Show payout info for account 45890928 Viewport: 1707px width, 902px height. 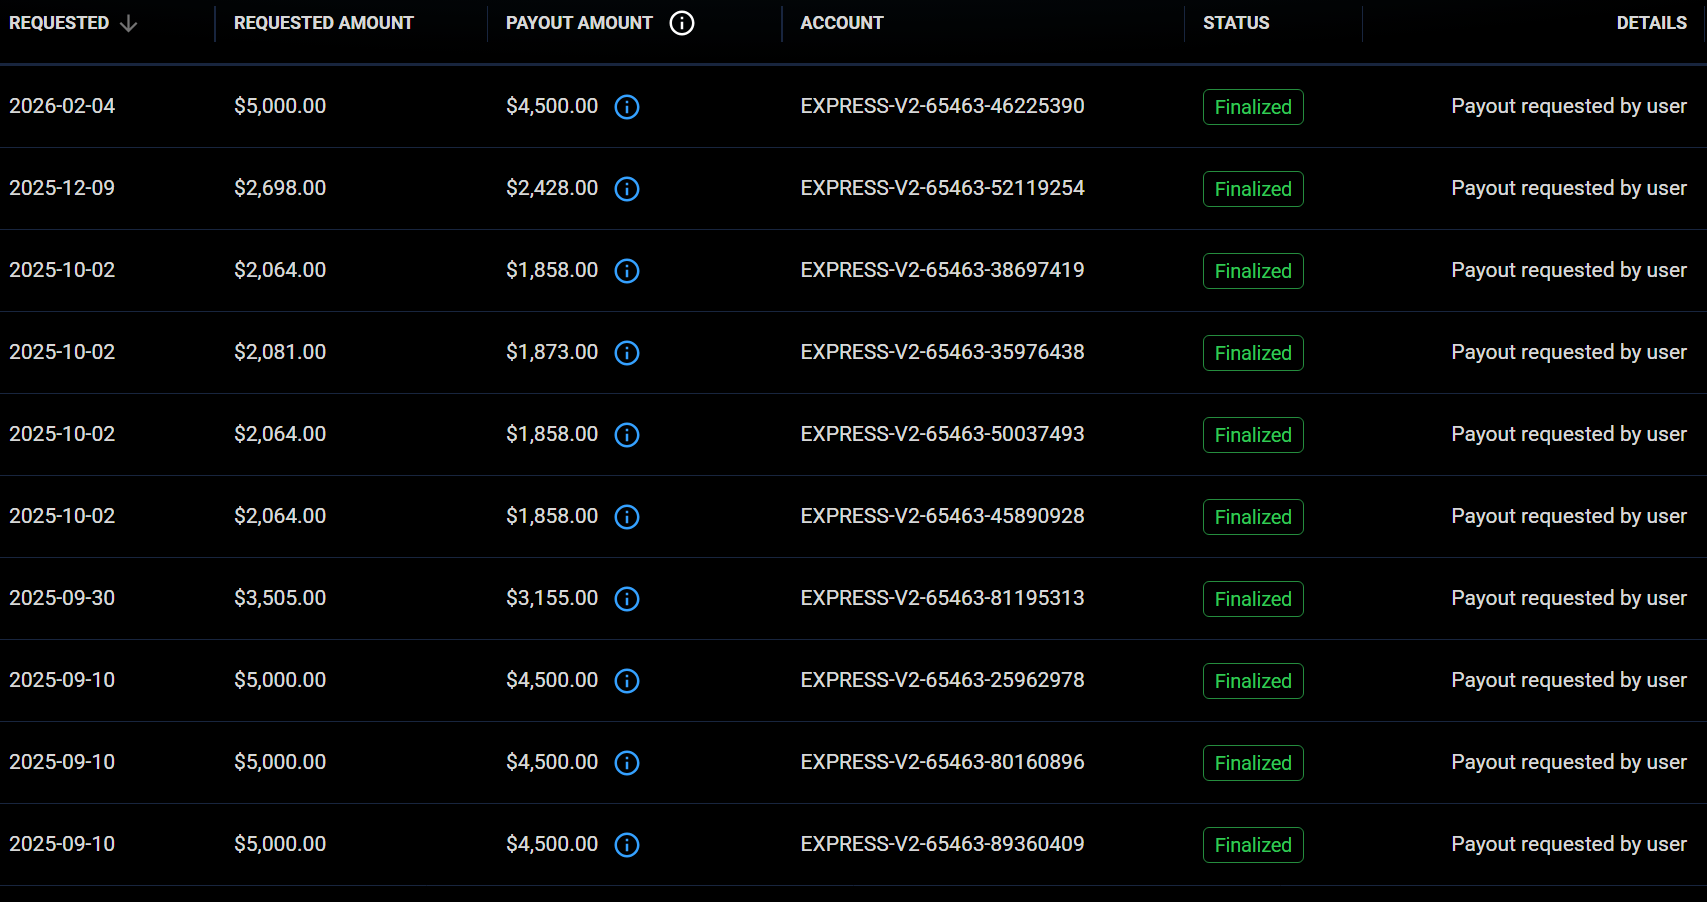pos(627,517)
